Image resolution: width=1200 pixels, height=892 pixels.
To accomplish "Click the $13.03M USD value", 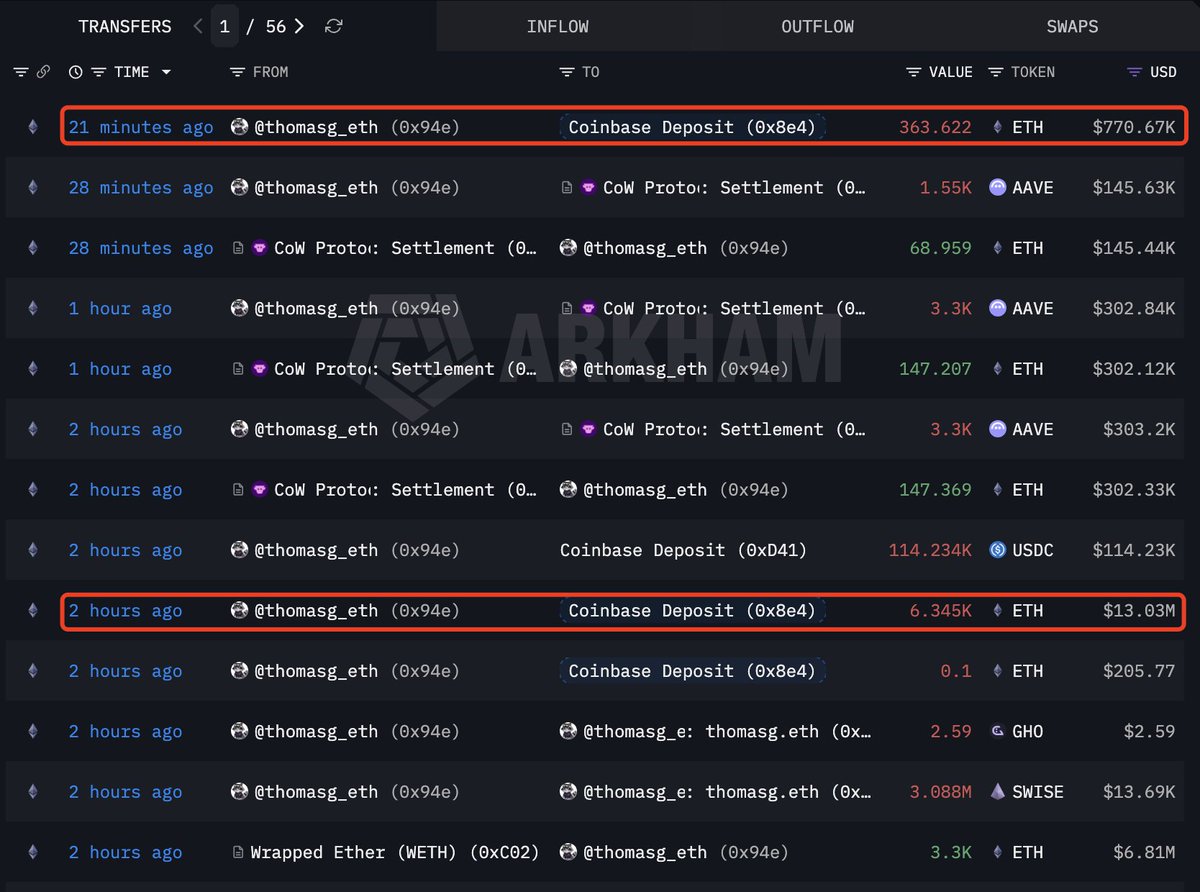I will (x=1139, y=611).
